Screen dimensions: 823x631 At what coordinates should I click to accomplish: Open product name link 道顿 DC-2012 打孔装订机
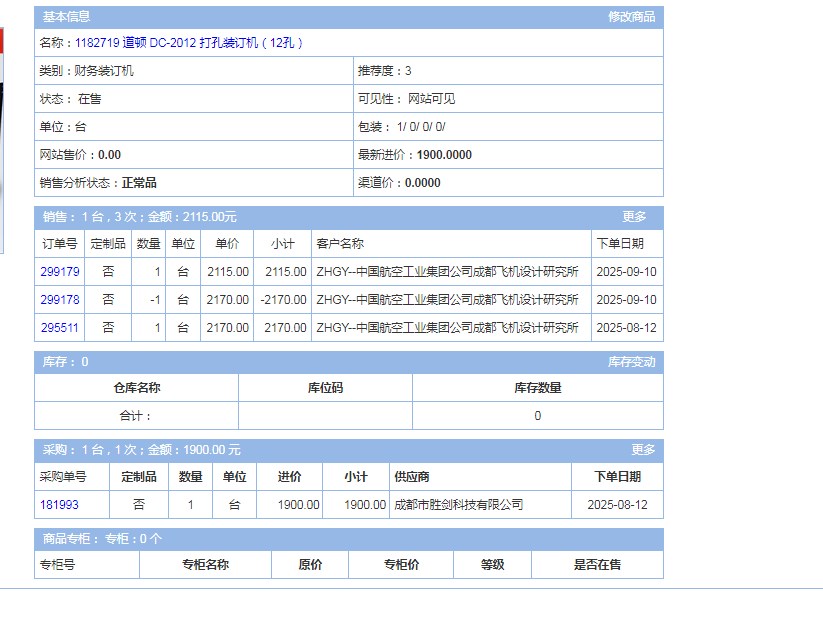[x=189, y=43]
